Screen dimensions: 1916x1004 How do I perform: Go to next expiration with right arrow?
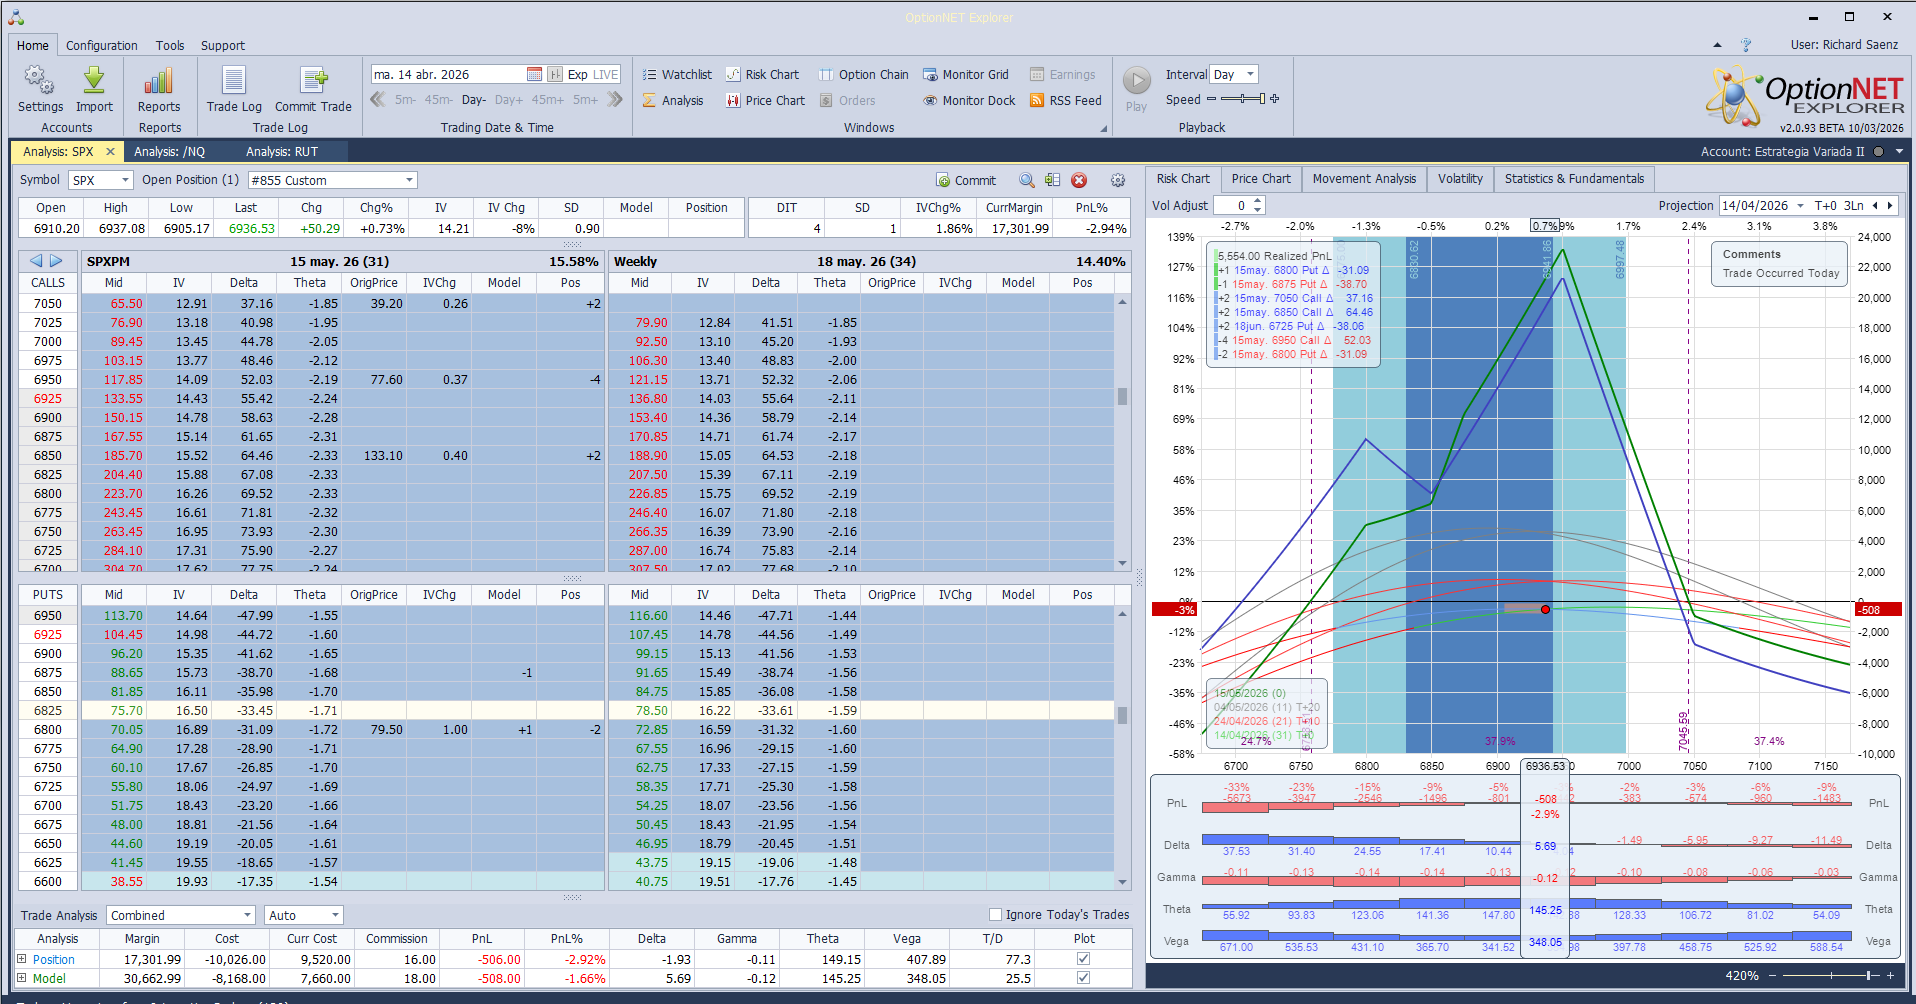(57, 261)
